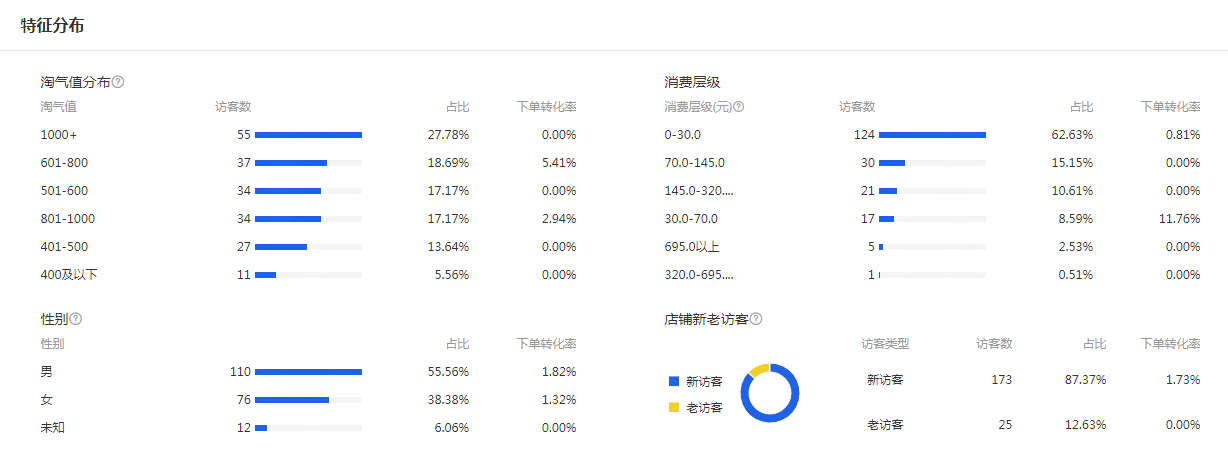Click 0.81% conversion rate value
The image size is (1228, 461).
click(1182, 134)
